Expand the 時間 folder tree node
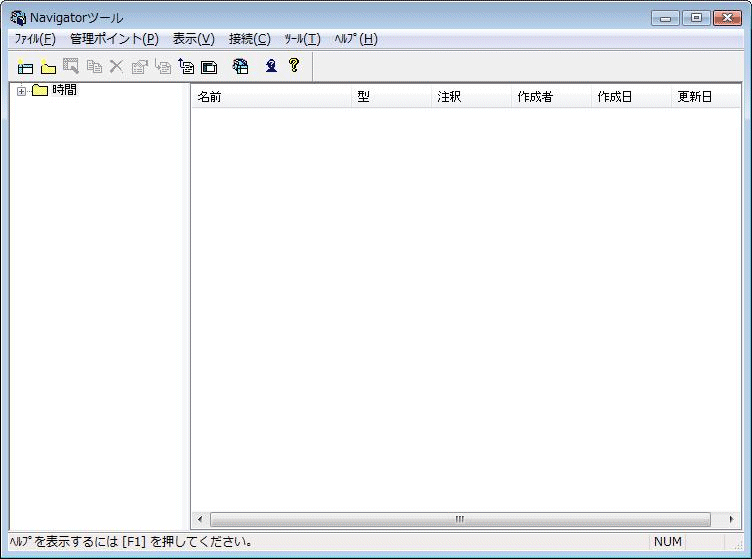 [21, 91]
